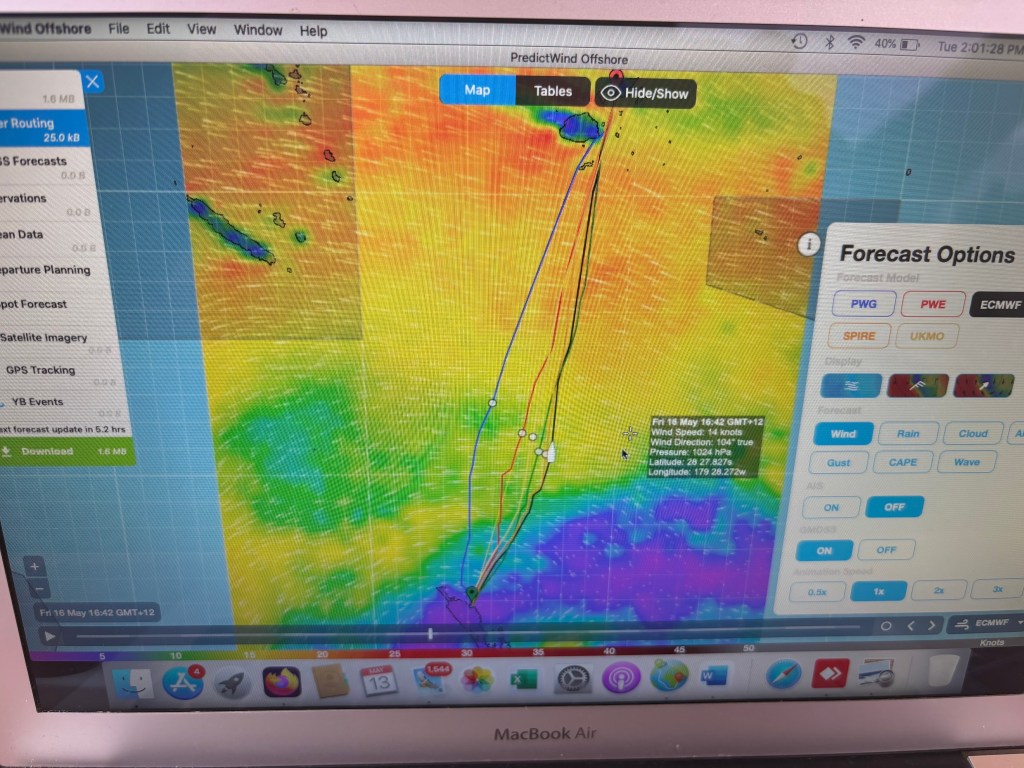
Task: Select streamline wind display style
Action: pyautogui.click(x=851, y=385)
